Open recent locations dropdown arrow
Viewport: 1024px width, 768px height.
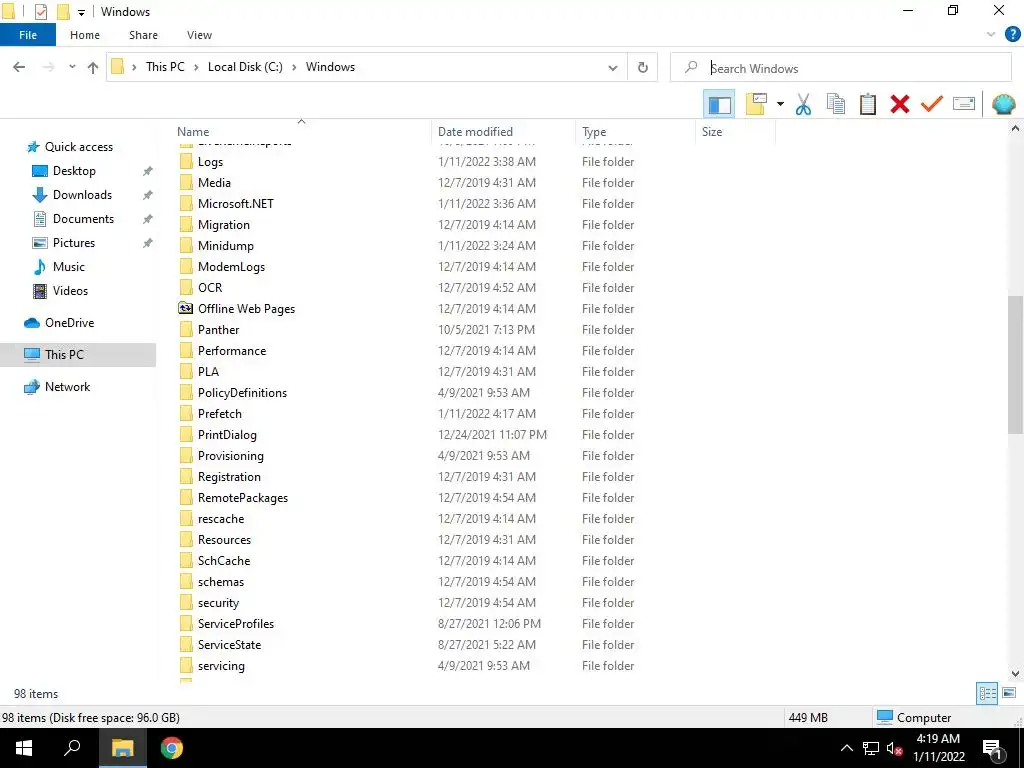(x=72, y=67)
